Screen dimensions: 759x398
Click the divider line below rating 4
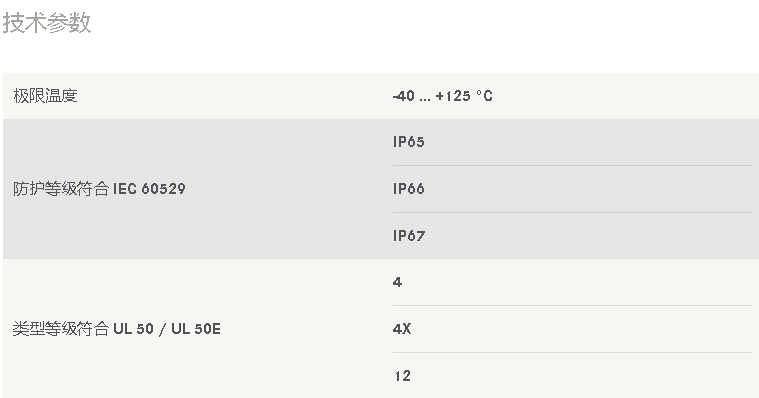click(x=572, y=306)
